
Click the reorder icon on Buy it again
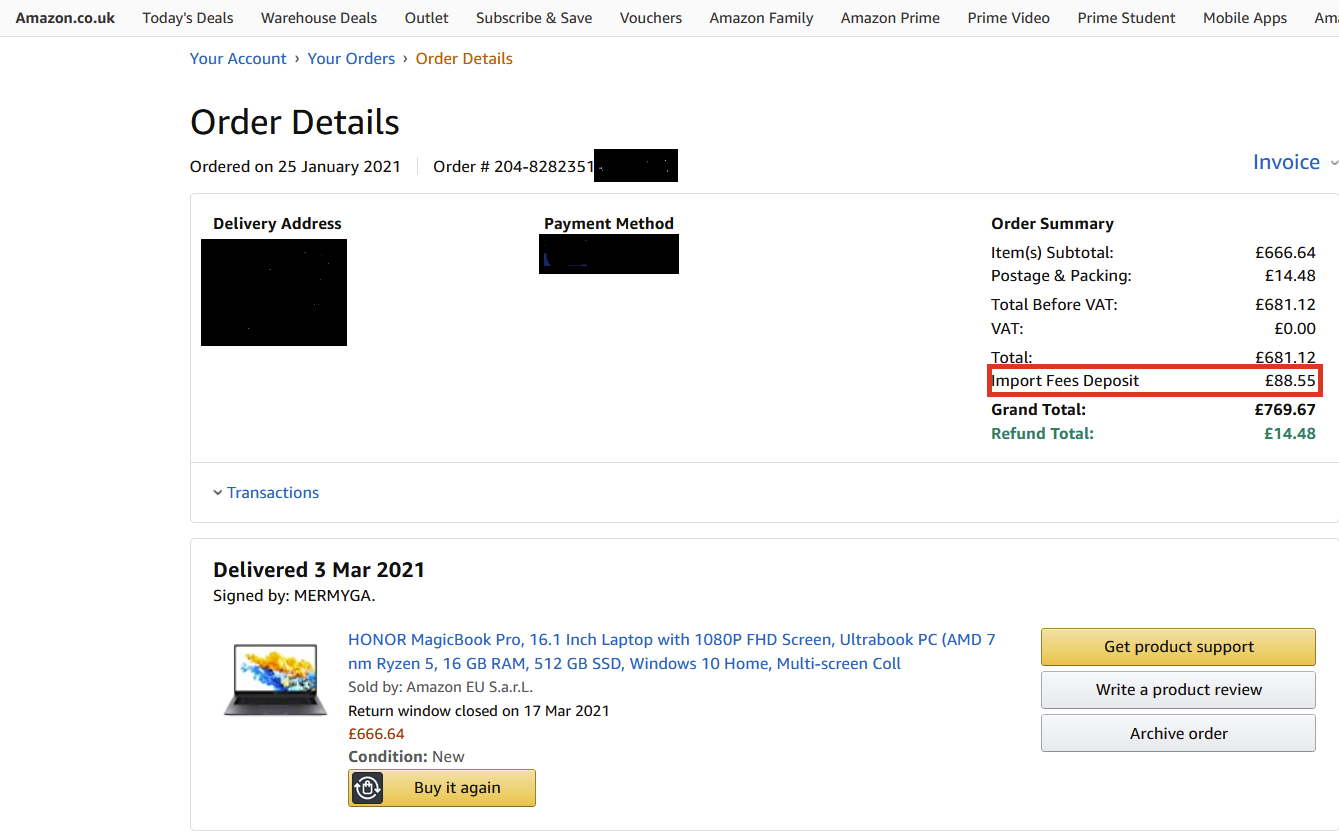coord(368,788)
